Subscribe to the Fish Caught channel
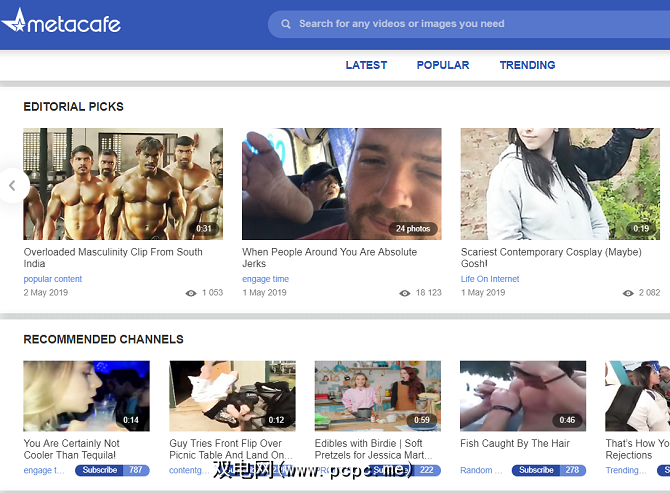Viewport: 670px width, 493px height. [x=536, y=470]
